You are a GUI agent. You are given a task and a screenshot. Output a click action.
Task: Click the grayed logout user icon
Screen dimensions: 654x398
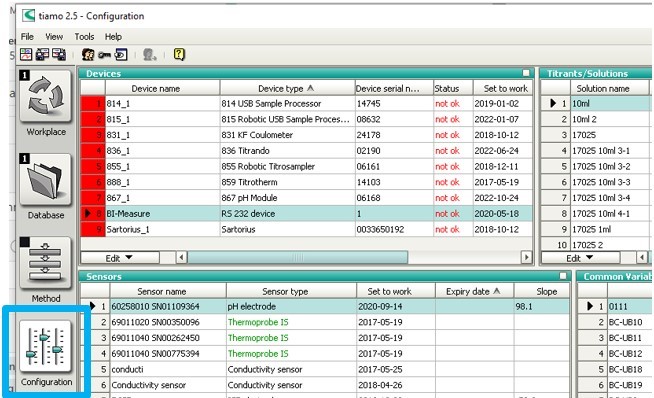[149, 54]
